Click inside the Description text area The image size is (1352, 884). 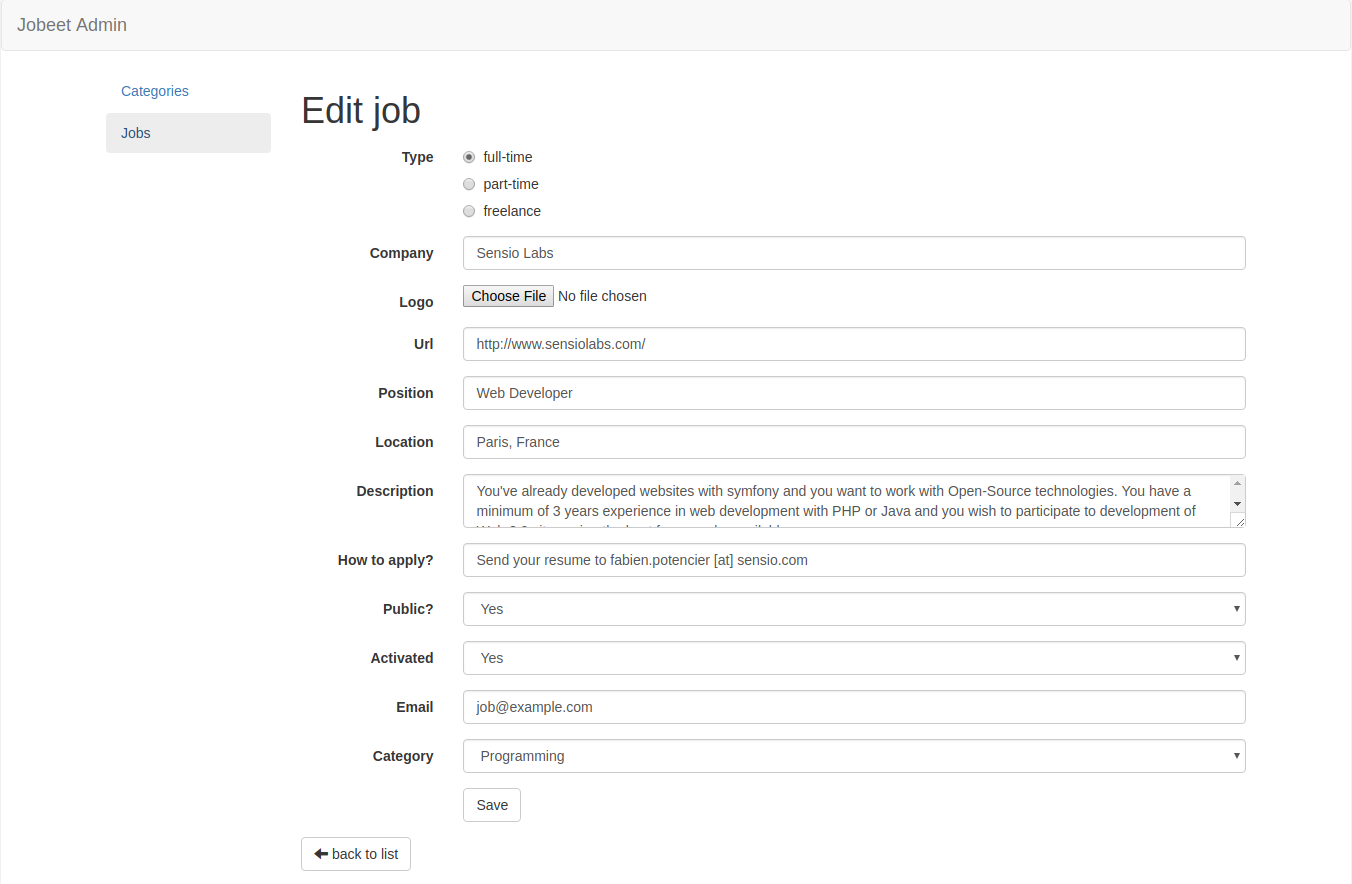pos(846,501)
